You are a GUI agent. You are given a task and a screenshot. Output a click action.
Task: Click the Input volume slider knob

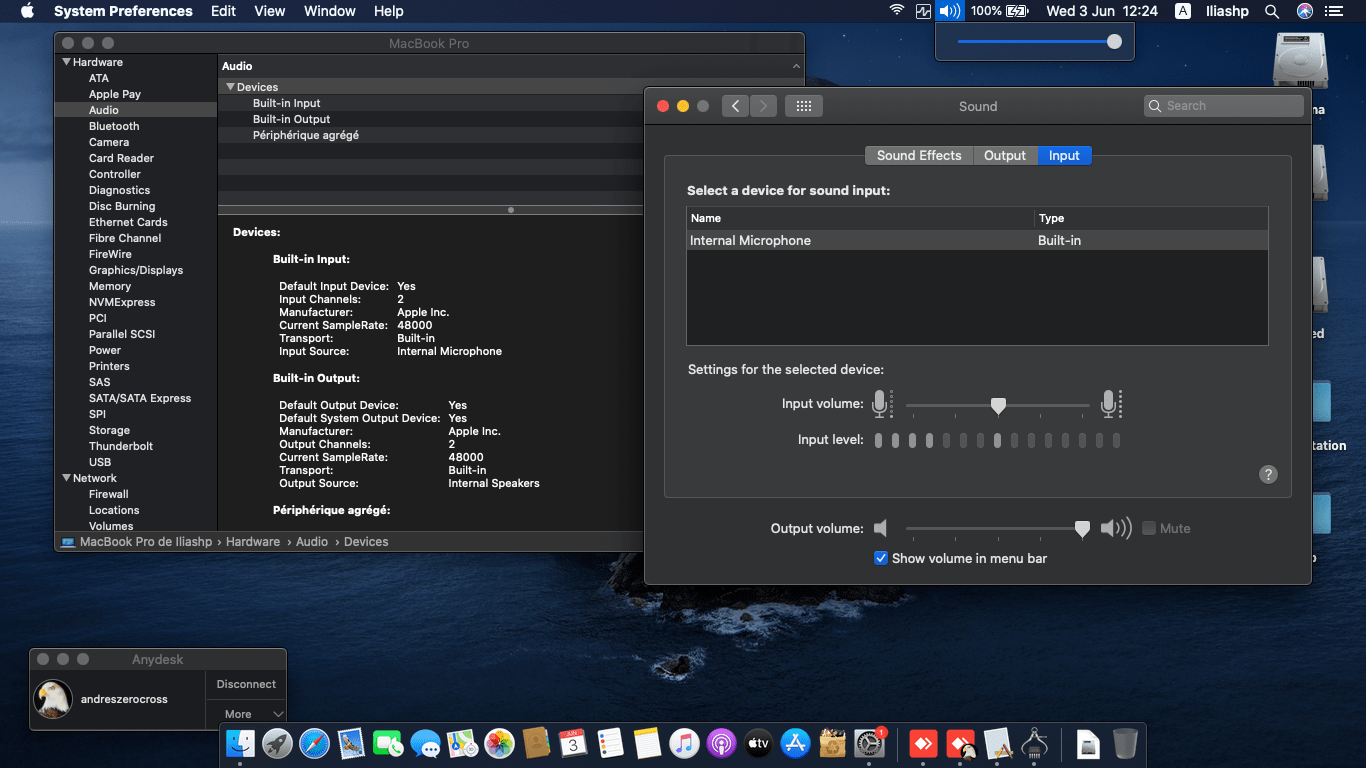coord(997,405)
